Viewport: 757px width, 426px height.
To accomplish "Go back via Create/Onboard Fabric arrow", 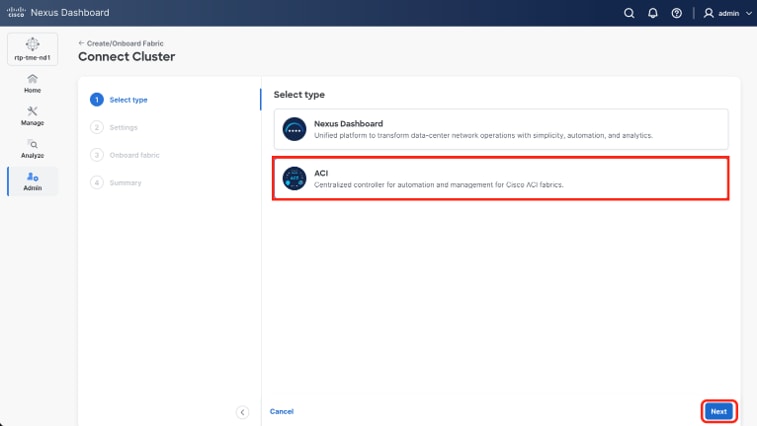I will (x=81, y=43).
